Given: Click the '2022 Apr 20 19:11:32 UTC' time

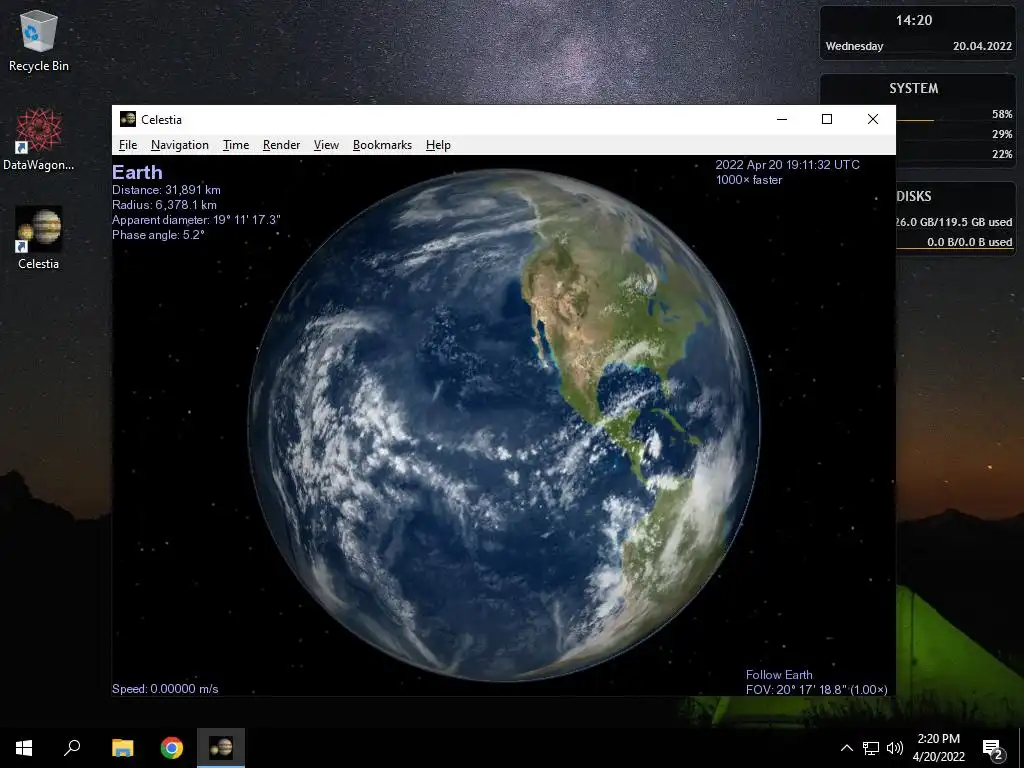Looking at the screenshot, I should pos(788,165).
